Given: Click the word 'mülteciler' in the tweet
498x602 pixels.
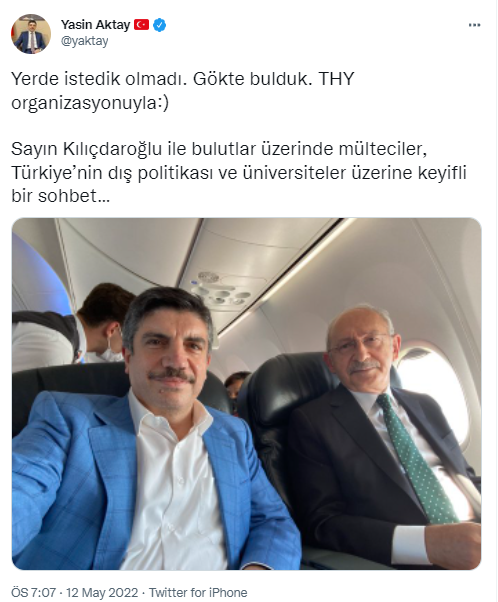Looking at the screenshot, I should [x=383, y=149].
